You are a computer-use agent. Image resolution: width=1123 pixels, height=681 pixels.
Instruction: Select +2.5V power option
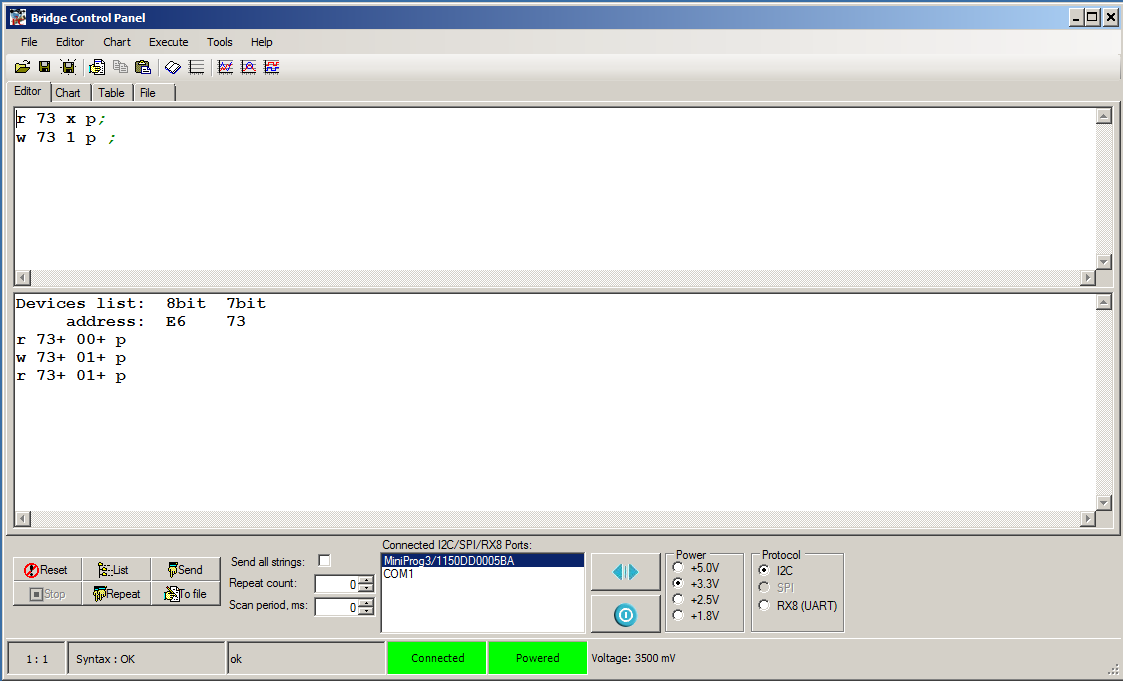678,599
